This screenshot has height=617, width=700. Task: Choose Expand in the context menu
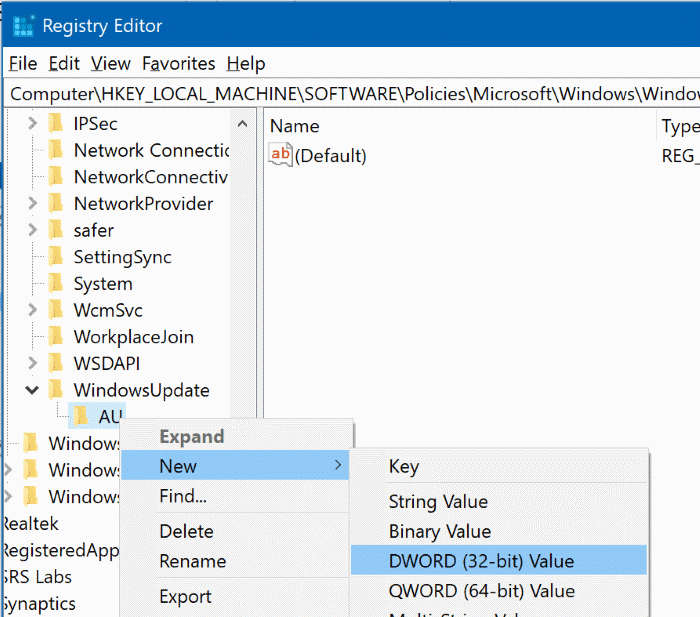point(192,436)
